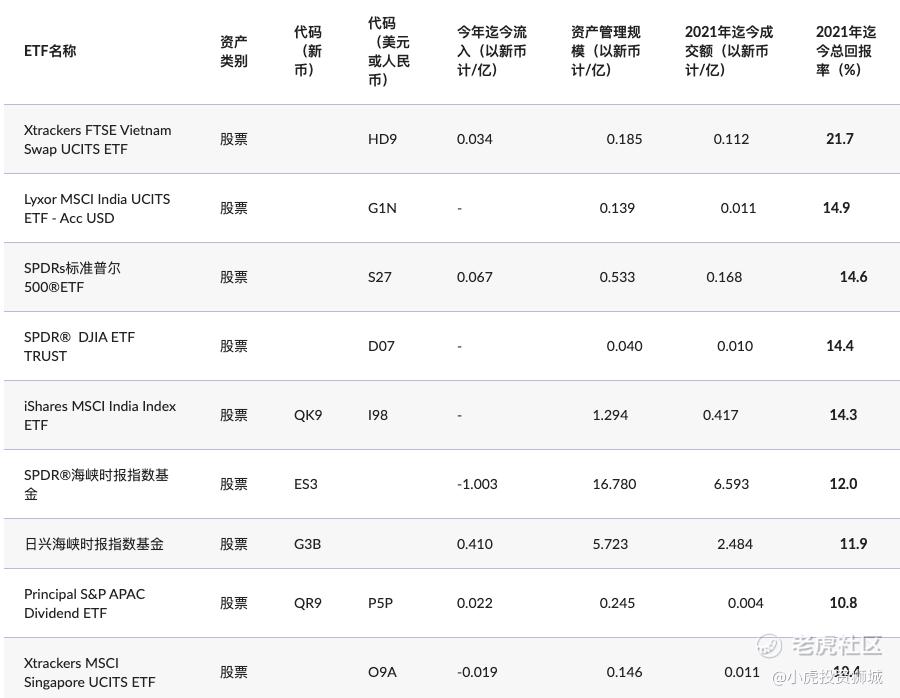900x698 pixels.
Task: Click the 2021年迄今成交额 column header
Action: [729, 51]
